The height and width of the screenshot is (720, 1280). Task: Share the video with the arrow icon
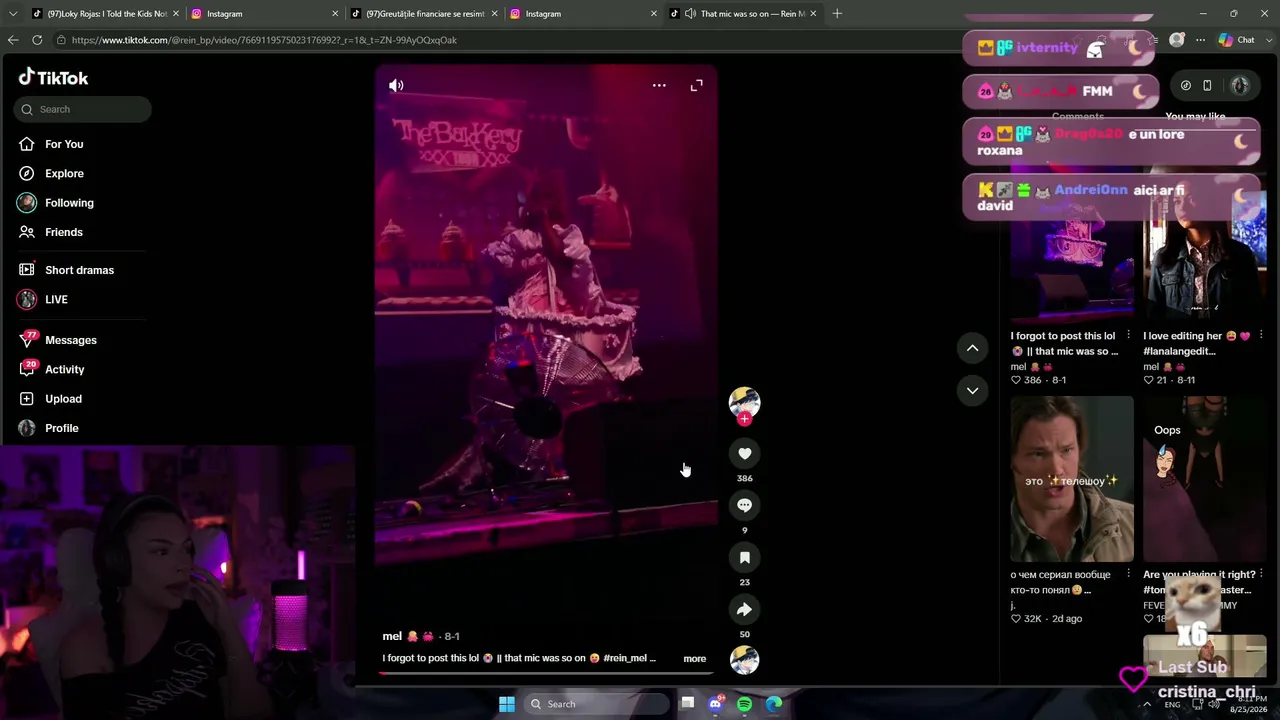pos(744,609)
